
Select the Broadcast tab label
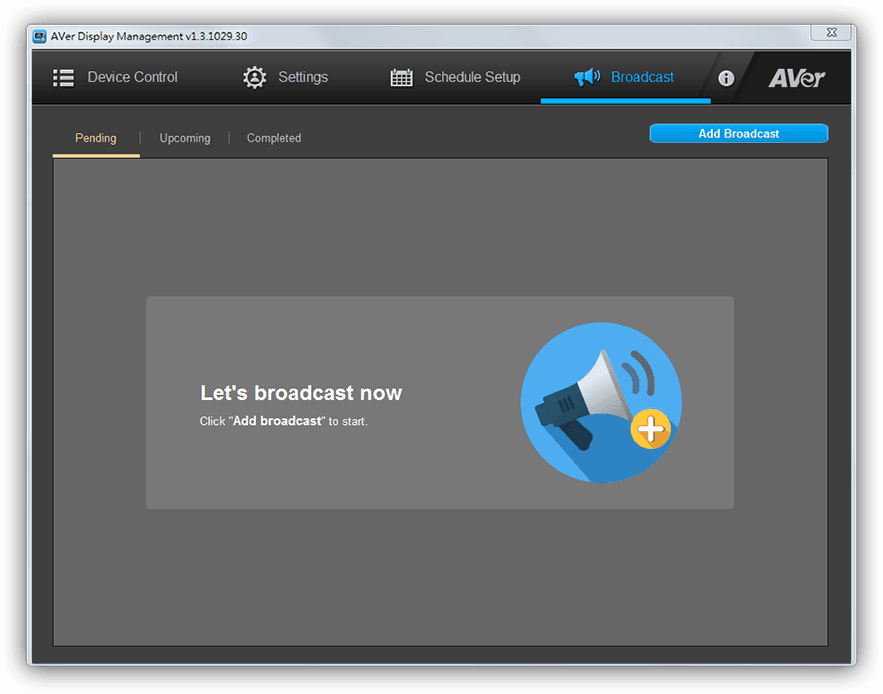tap(643, 77)
